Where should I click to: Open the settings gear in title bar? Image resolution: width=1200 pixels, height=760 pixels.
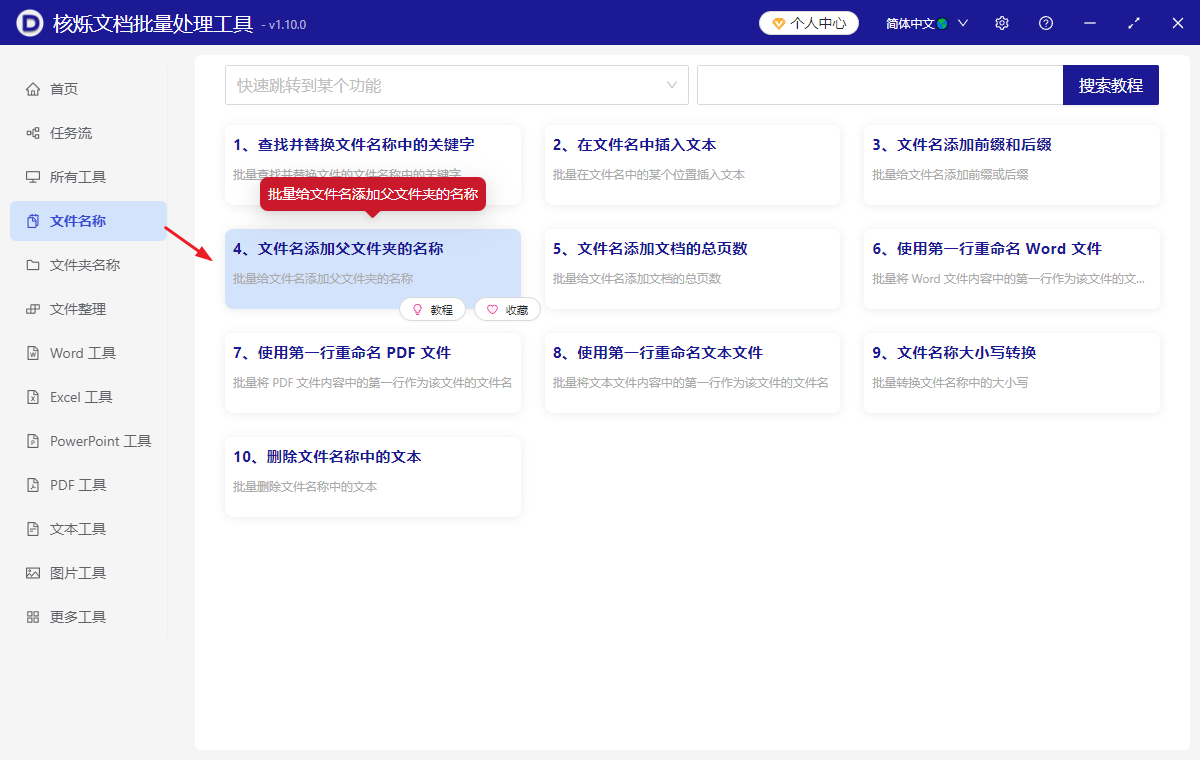1001,22
